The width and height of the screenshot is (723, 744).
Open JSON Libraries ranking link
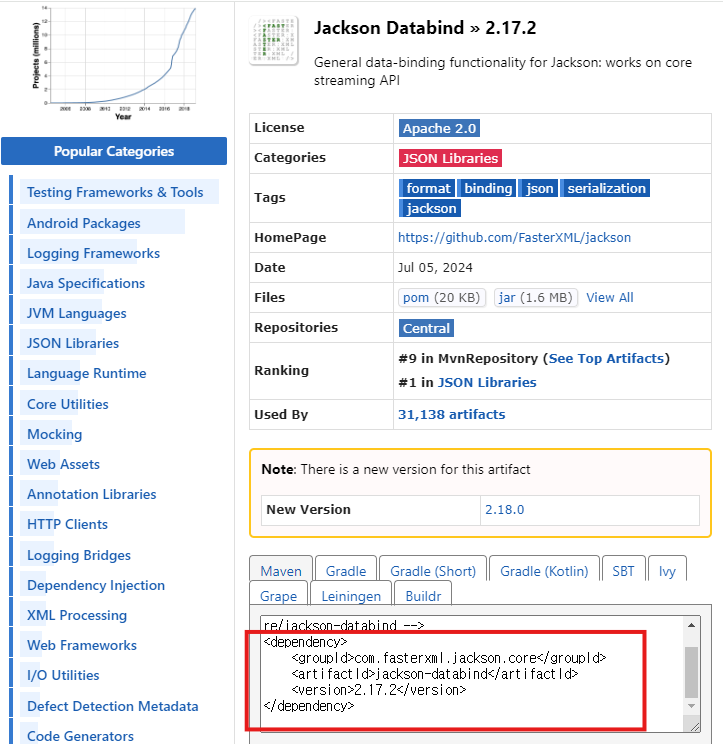click(487, 382)
